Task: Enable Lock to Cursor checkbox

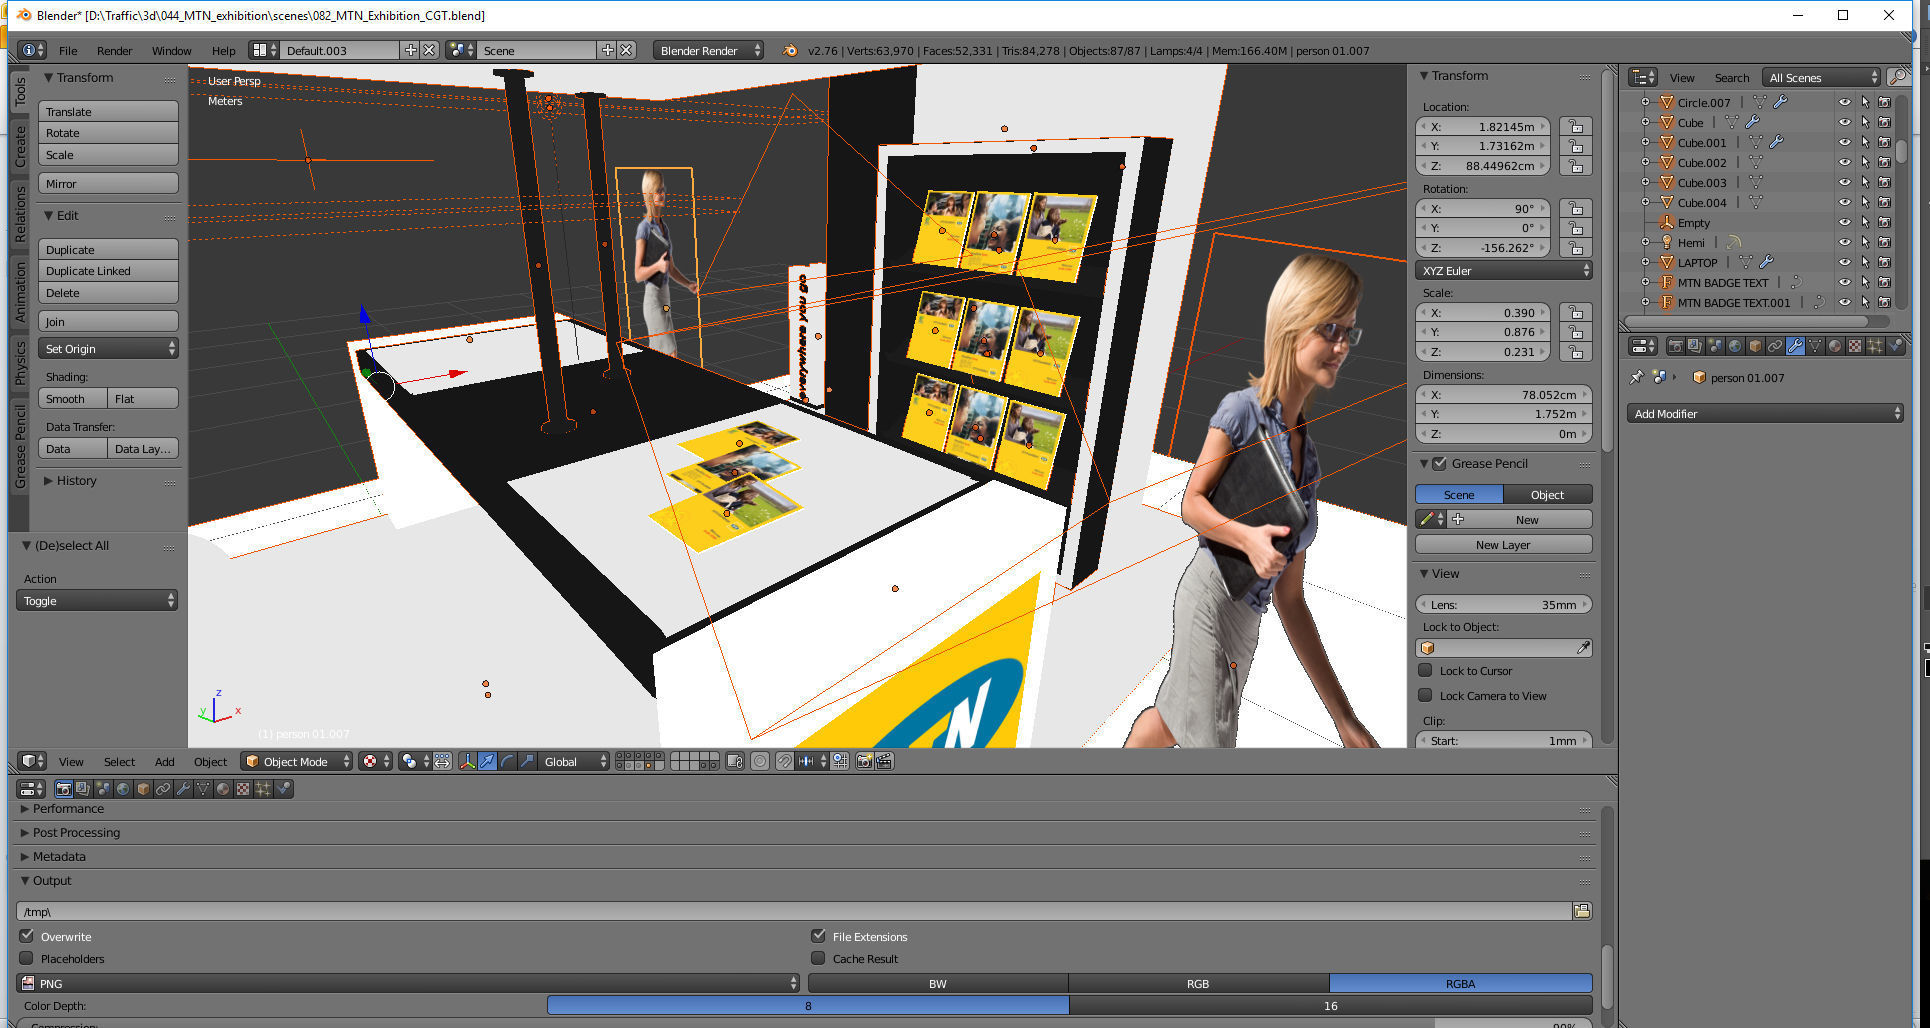Action: [1425, 670]
